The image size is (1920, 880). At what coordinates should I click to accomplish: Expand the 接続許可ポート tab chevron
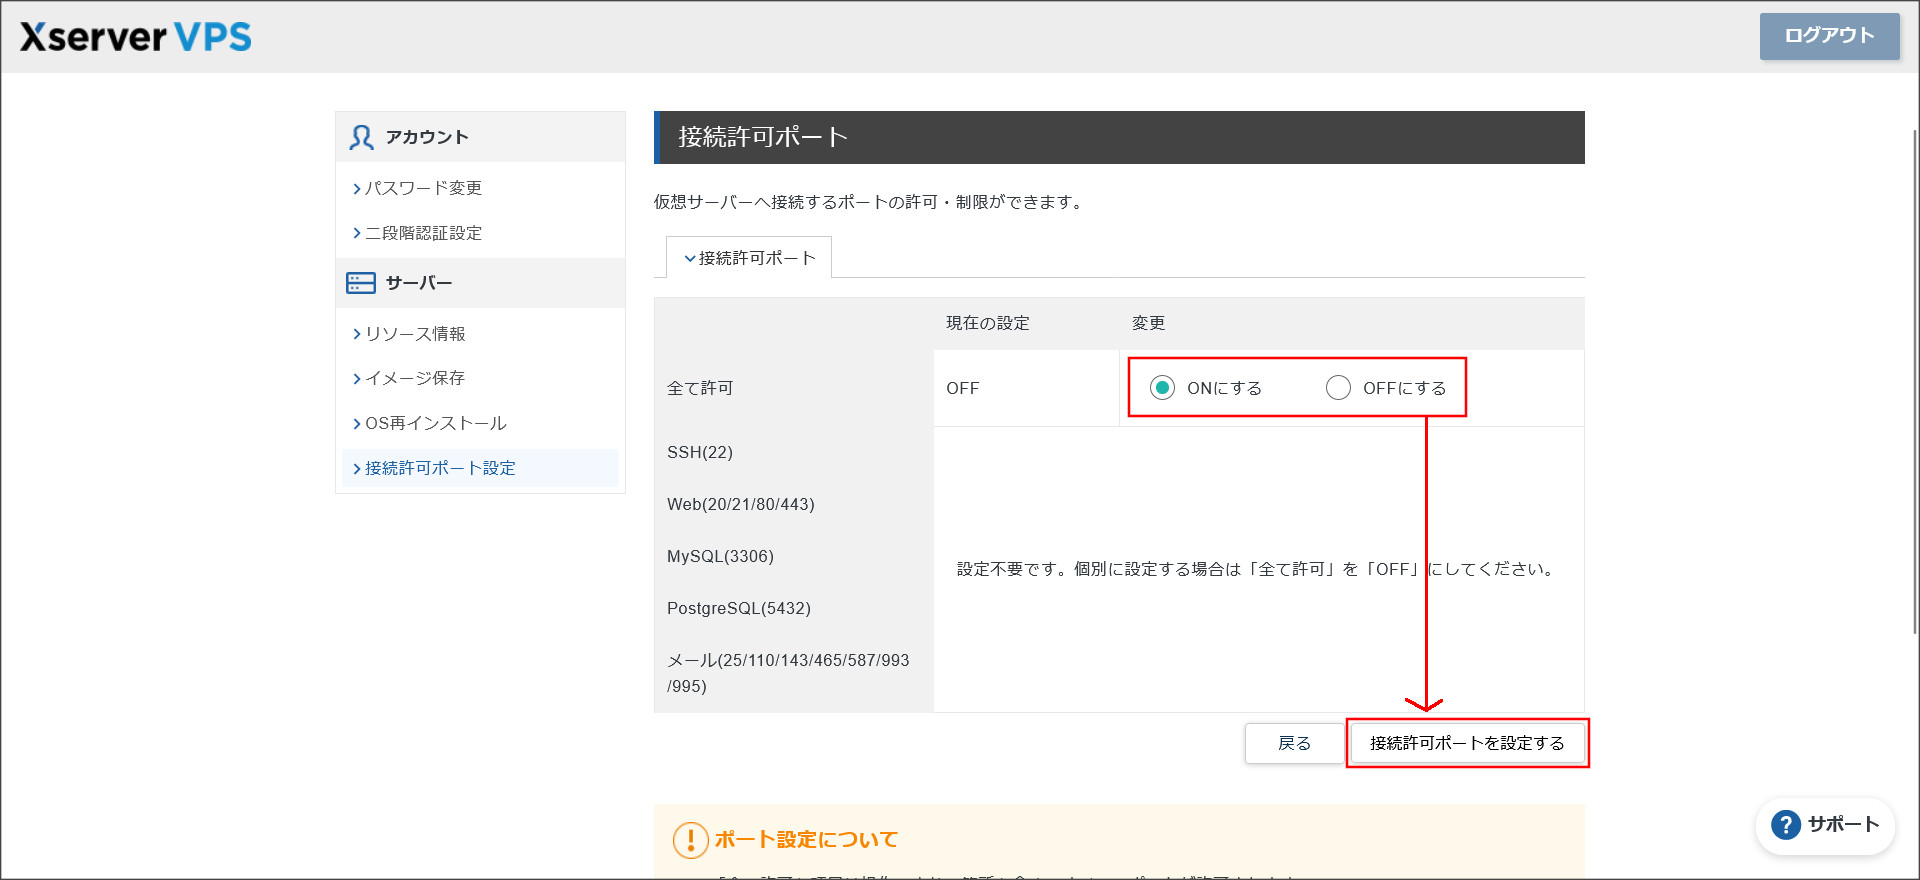[x=689, y=259]
